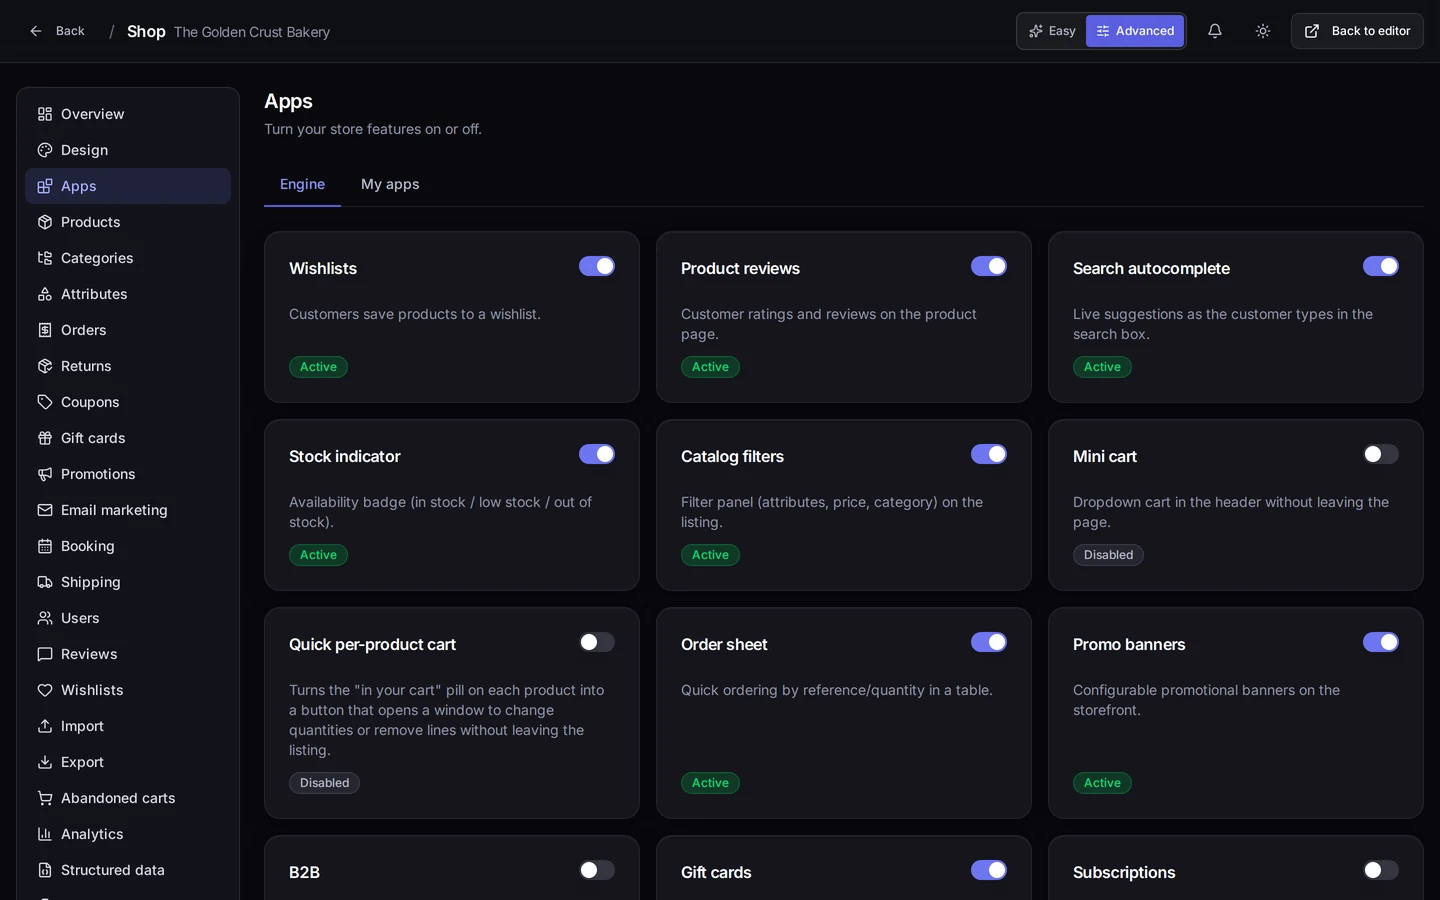1440x900 pixels.
Task: Enable the Mini cart toggle
Action: pos(1381,454)
